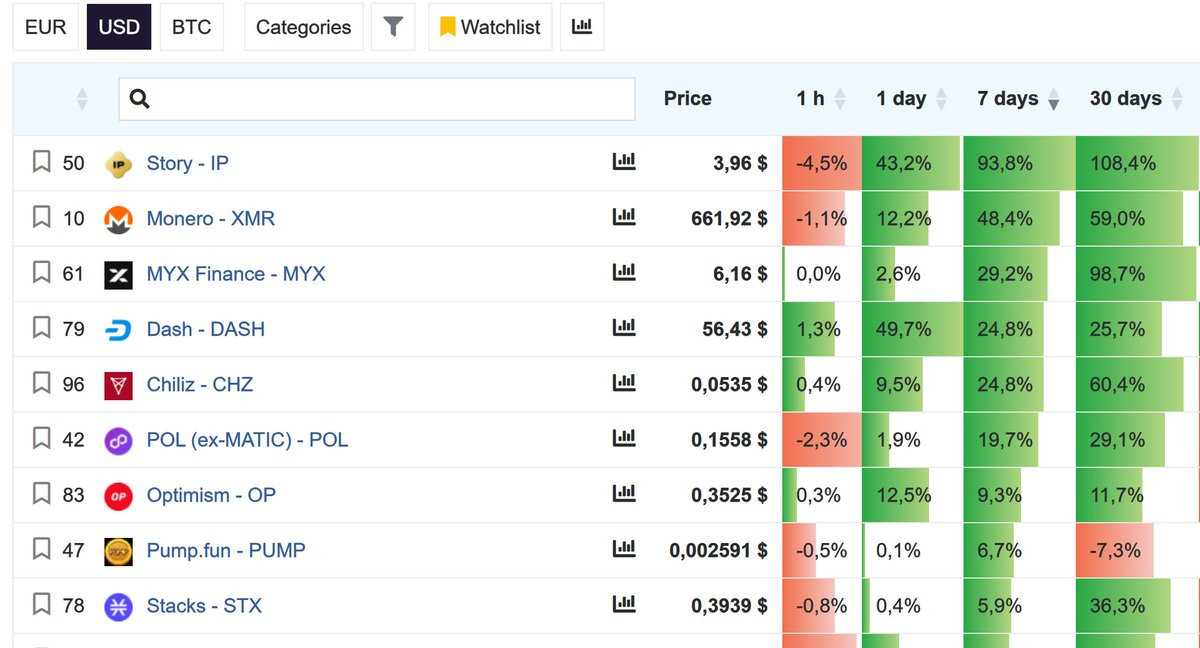1200x648 pixels.
Task: Bookmark Dash - DASH to watchlist
Action: click(41, 328)
